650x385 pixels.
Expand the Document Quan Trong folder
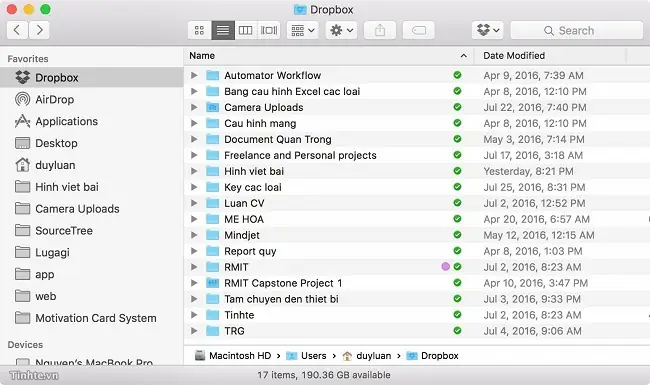point(194,139)
